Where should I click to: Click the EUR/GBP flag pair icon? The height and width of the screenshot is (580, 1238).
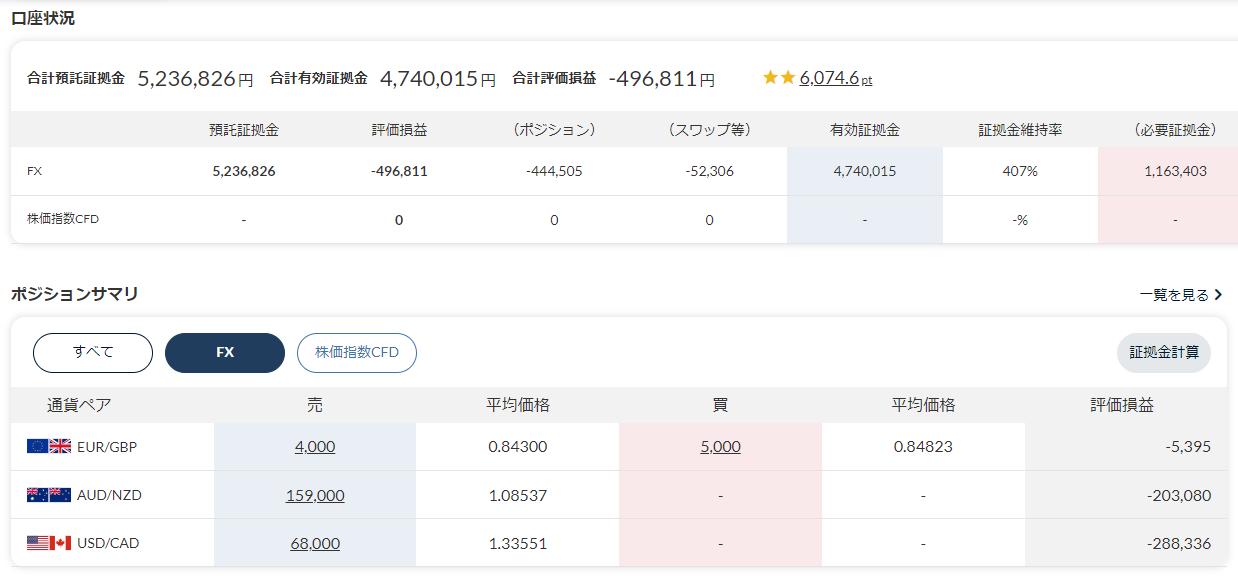[49, 447]
